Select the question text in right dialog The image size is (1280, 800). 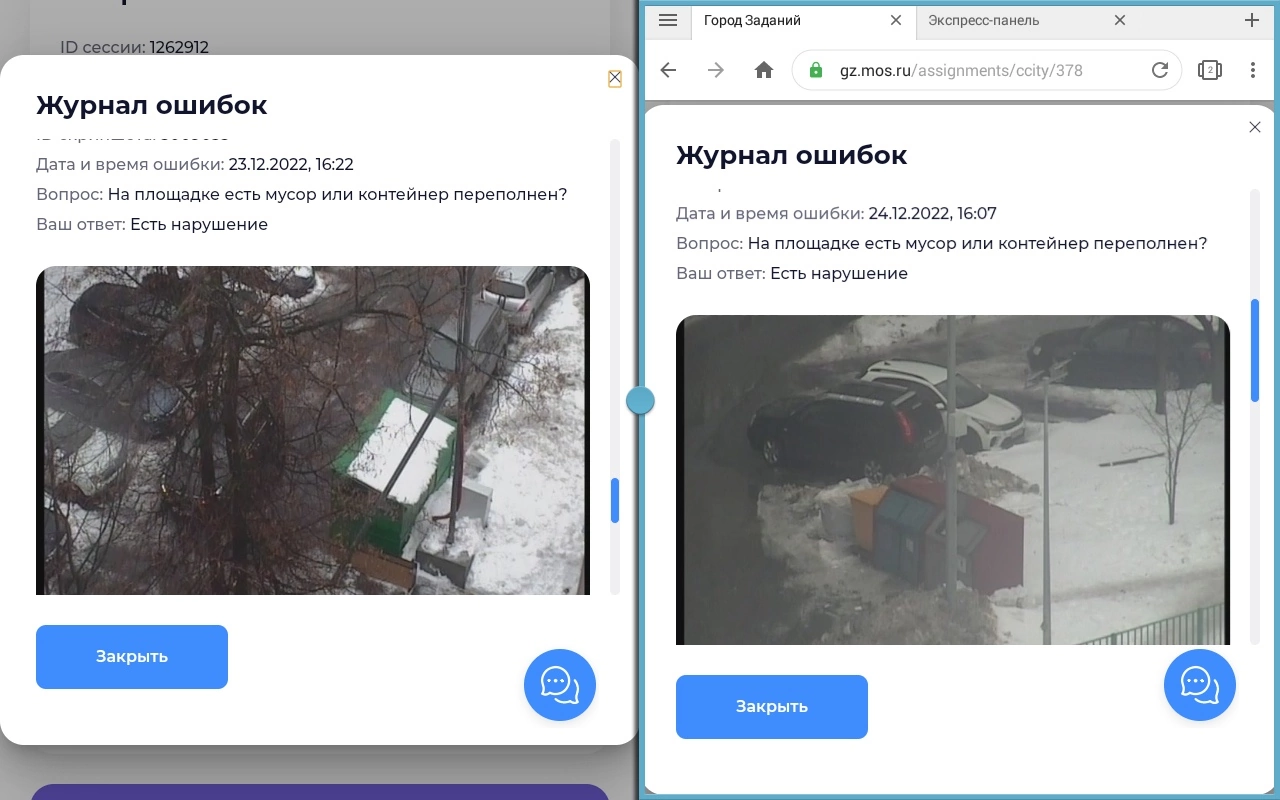click(977, 244)
